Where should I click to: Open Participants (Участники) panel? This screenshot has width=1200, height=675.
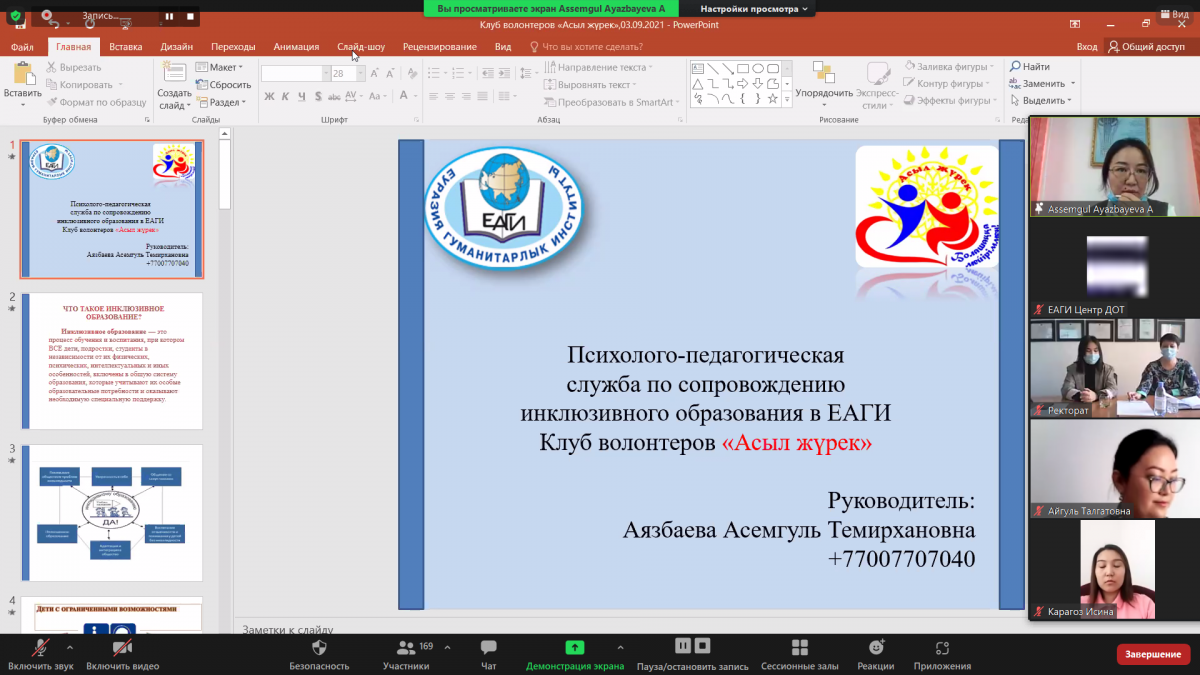406,655
